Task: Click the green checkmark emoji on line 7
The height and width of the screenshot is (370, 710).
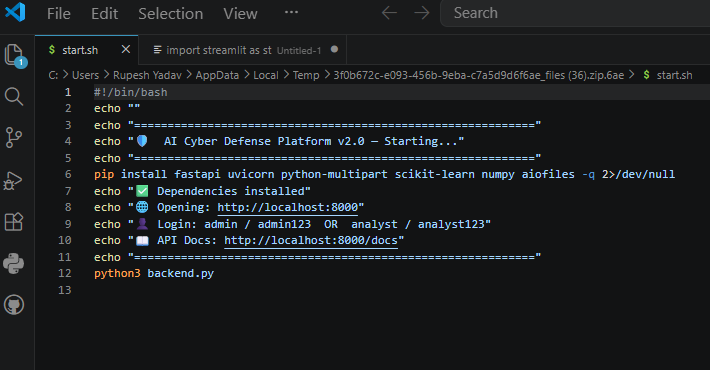Action: pyautogui.click(x=142, y=191)
